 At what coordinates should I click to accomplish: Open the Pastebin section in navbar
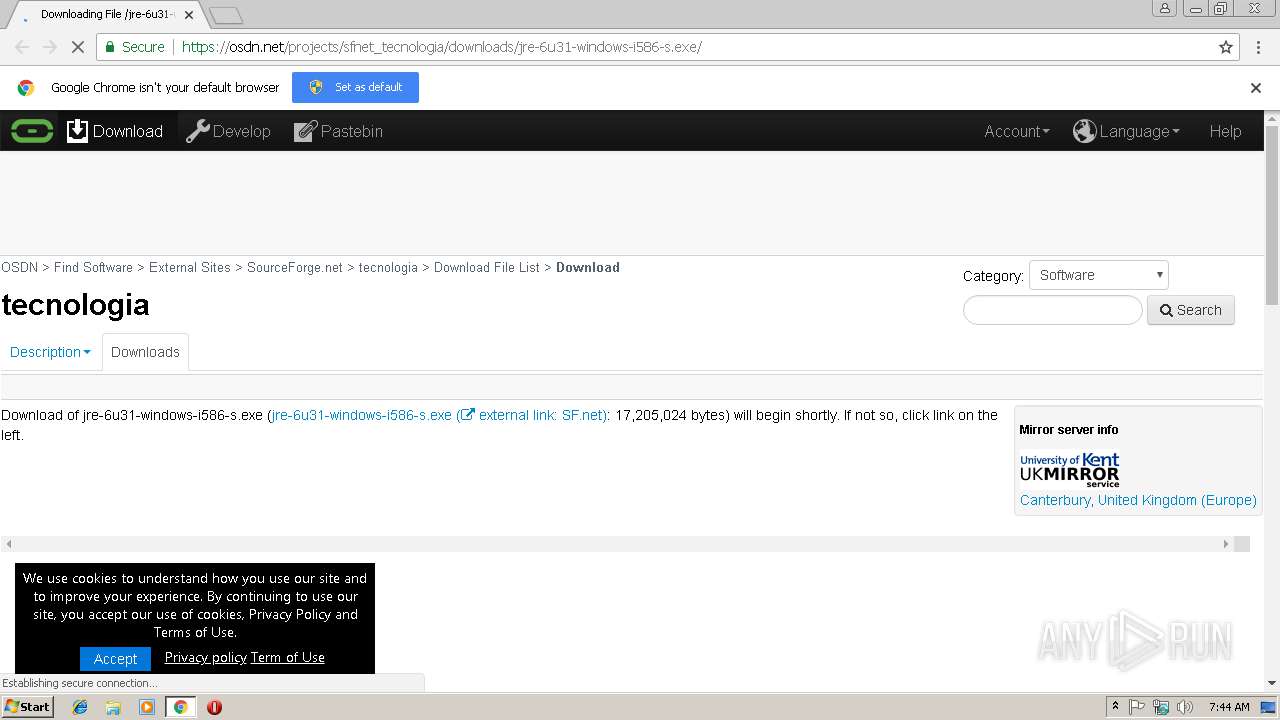[x=338, y=131]
